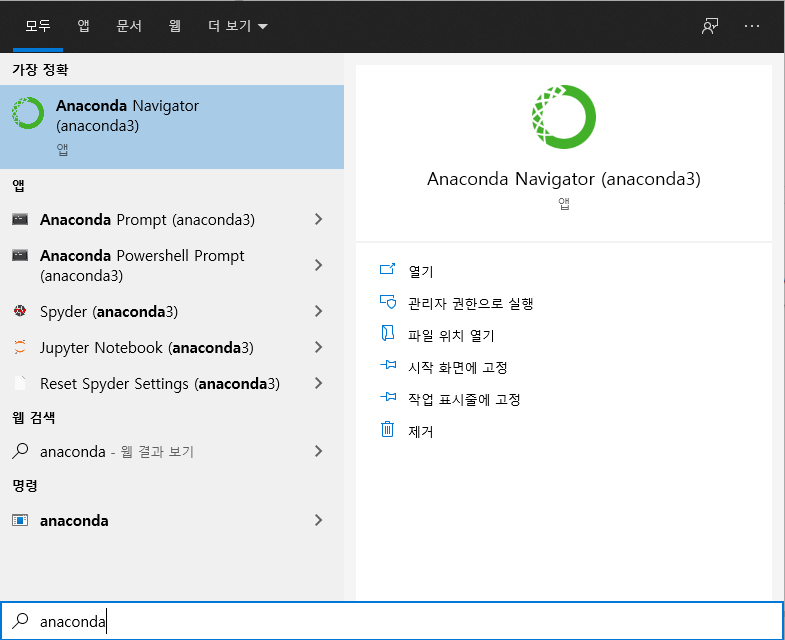Image resolution: width=785 pixels, height=640 pixels.
Task: Expand the anaconda command chevron
Action: click(x=318, y=520)
